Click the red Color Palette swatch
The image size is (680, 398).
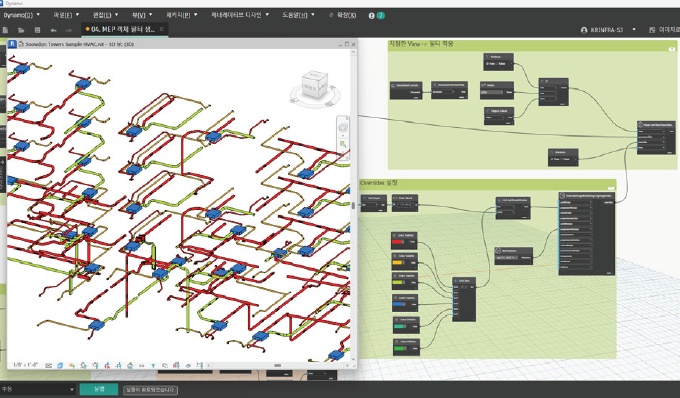pyautogui.click(x=398, y=242)
